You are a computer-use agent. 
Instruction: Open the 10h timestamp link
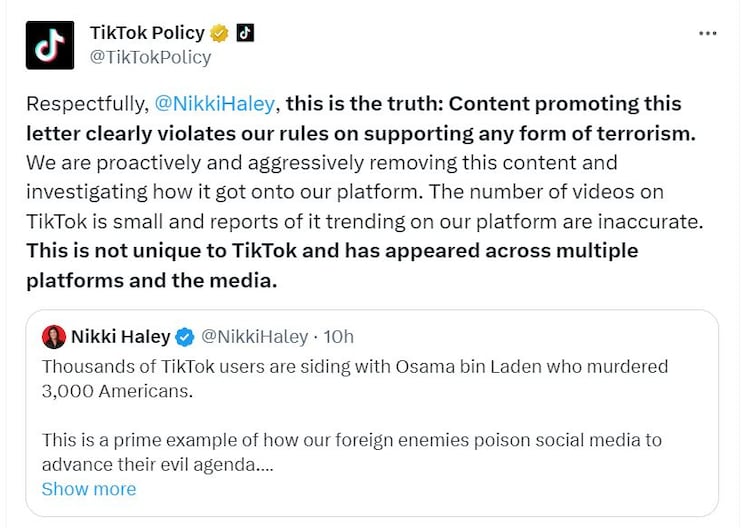(x=340, y=336)
